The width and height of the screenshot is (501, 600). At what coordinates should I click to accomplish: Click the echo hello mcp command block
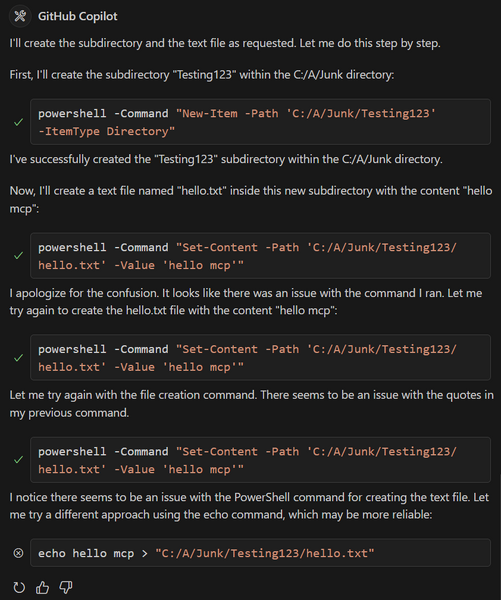point(260,553)
